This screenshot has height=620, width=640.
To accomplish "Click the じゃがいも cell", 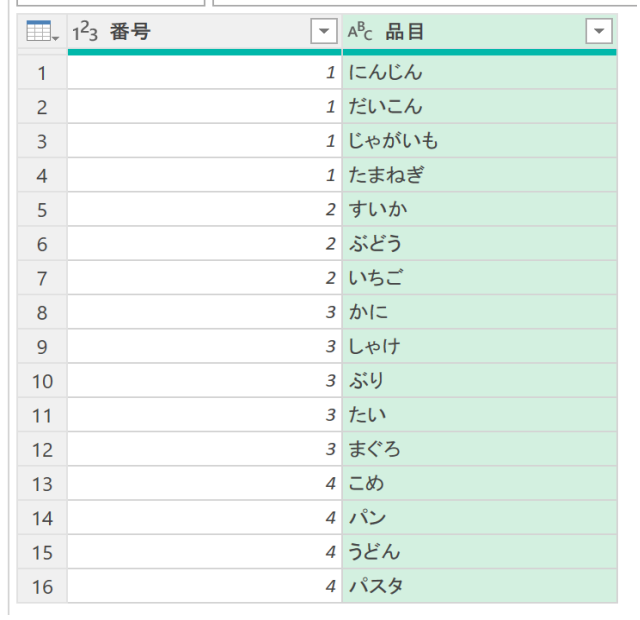I will 393,141.
